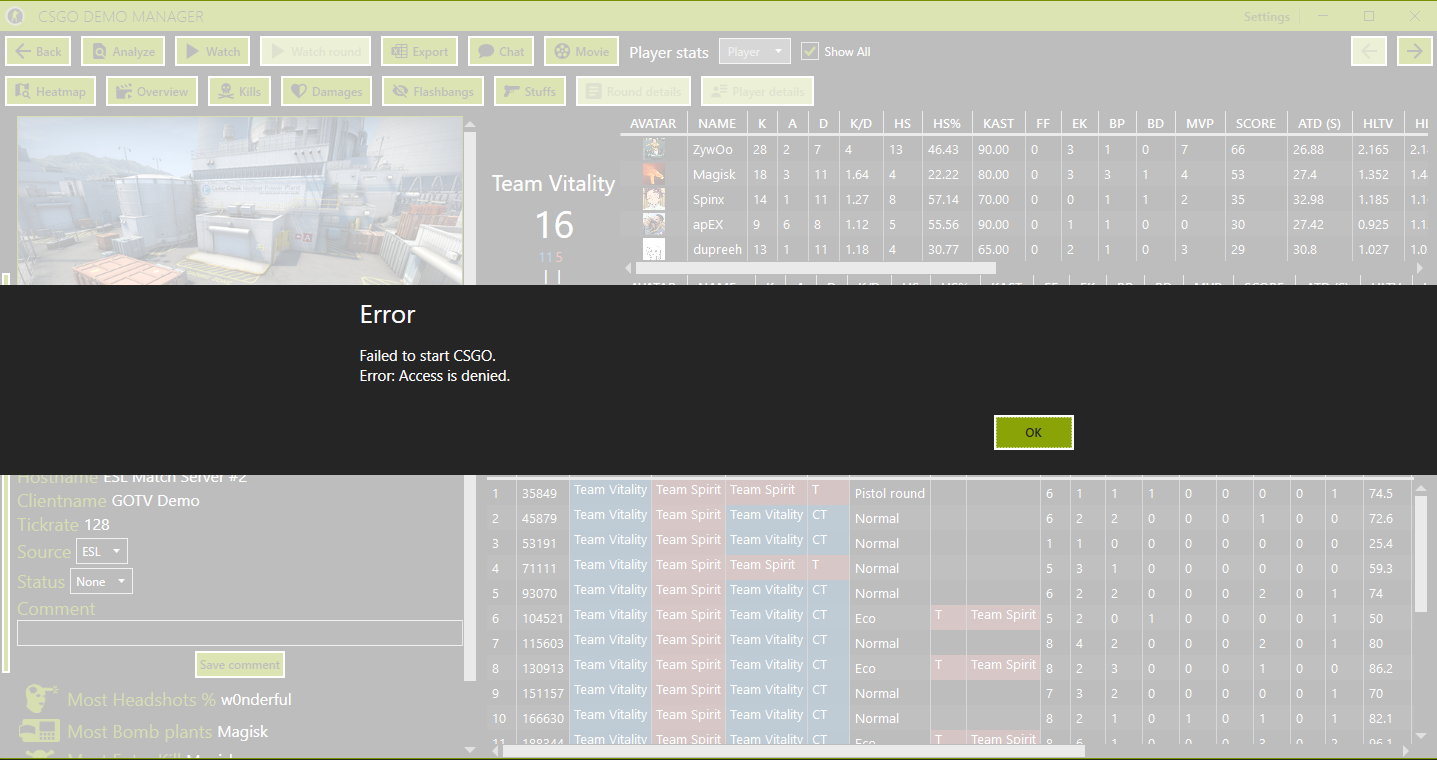Switch to the Overview tab

(x=151, y=90)
